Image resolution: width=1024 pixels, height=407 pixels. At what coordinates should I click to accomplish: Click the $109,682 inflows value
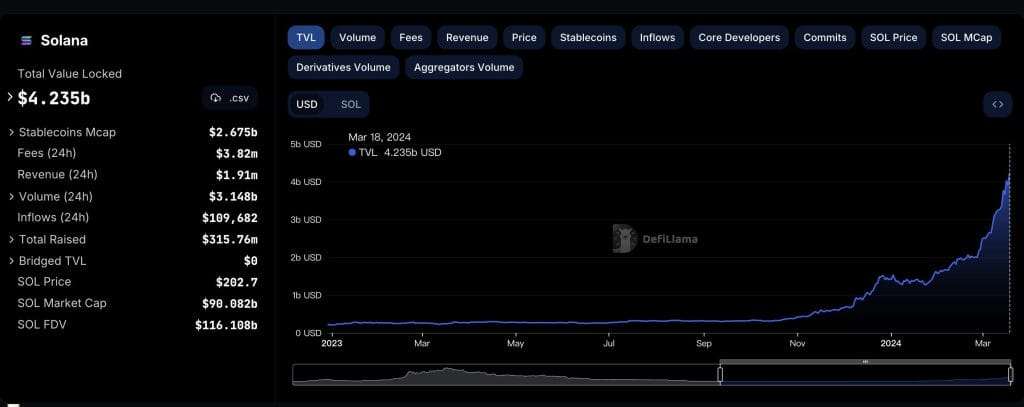[230, 218]
